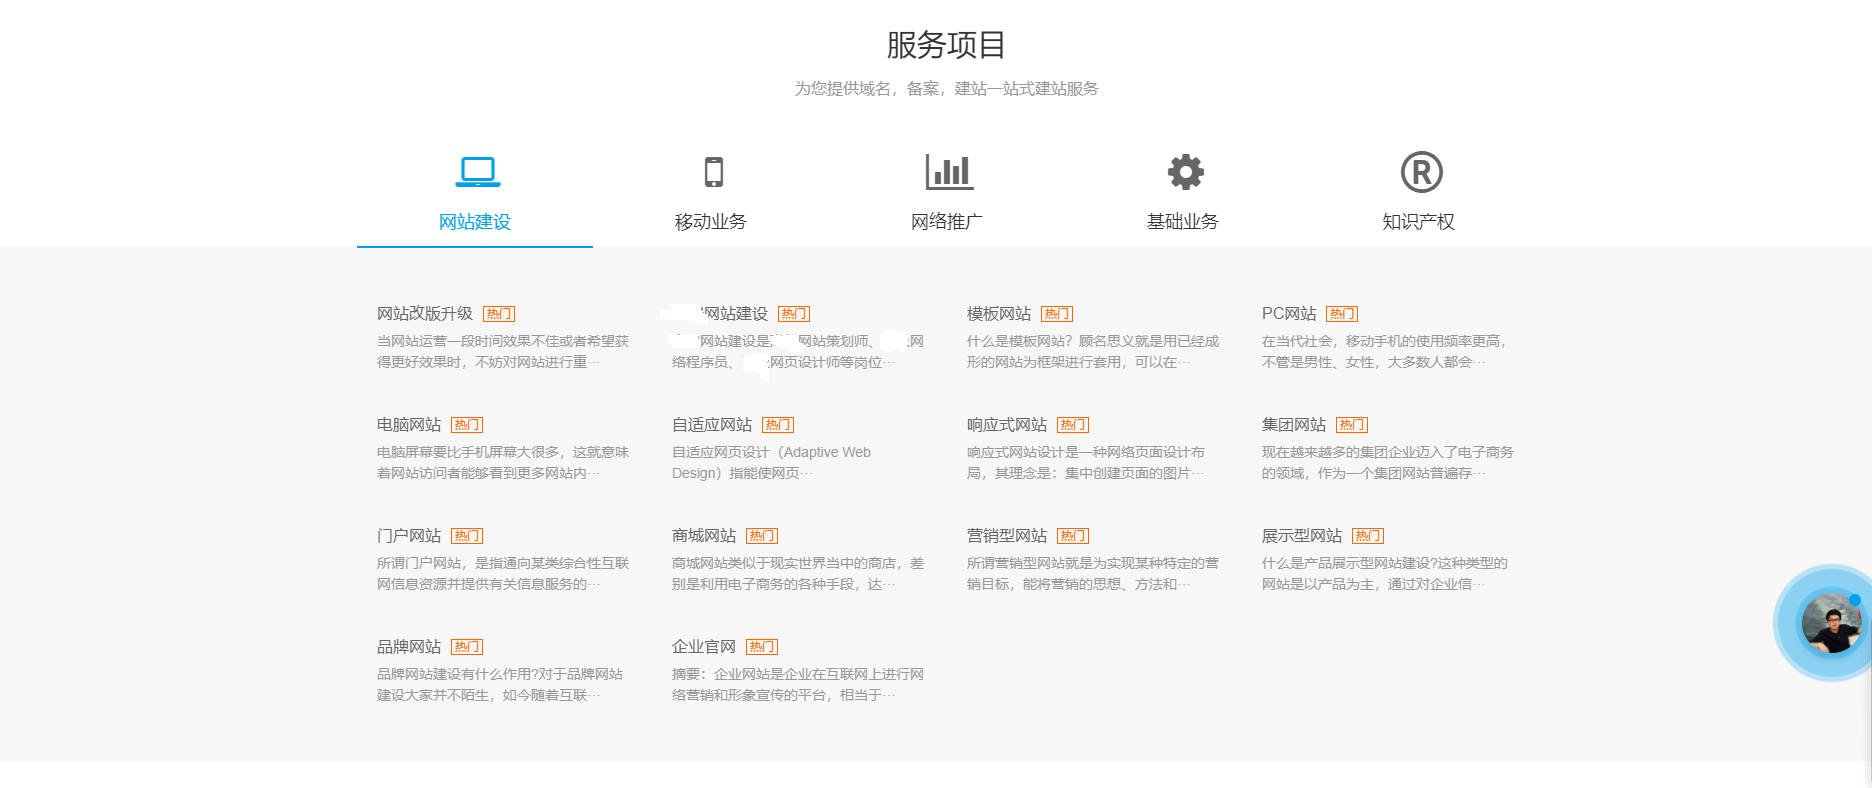
Task: Click description starting 现在越来越多的集团企业
Action: (x=1388, y=463)
